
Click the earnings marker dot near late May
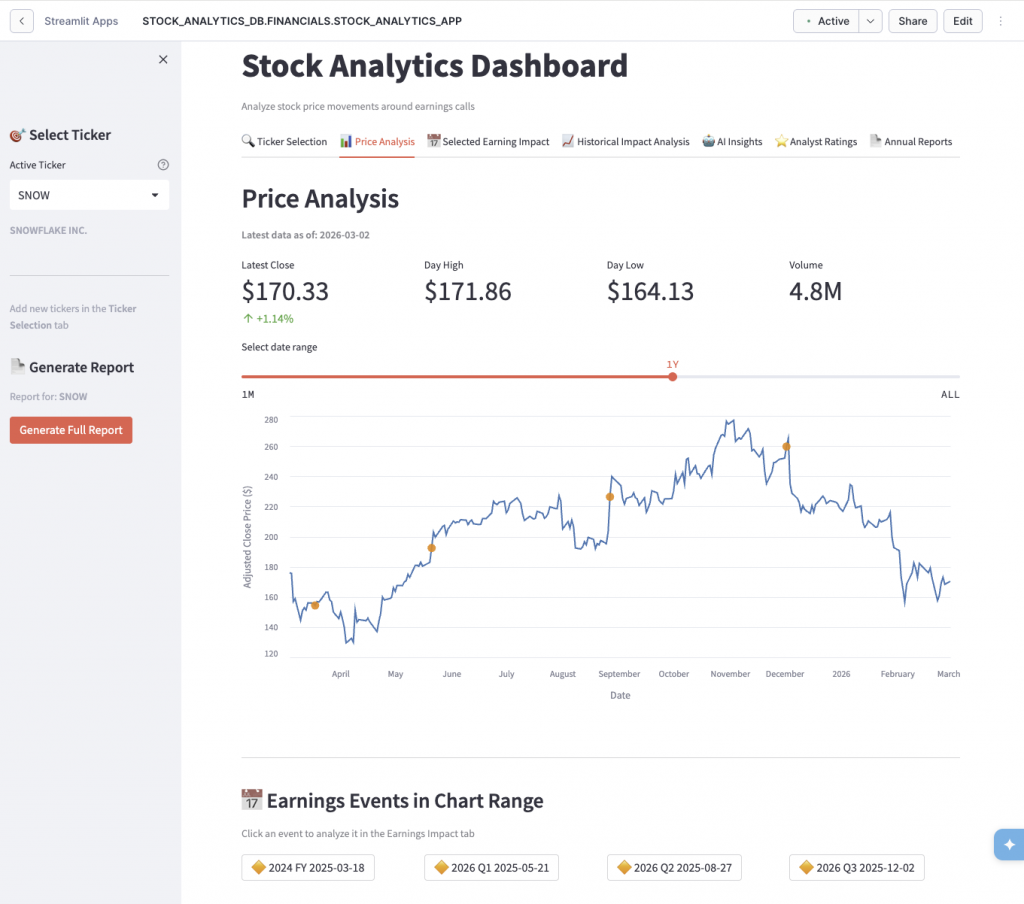tap(431, 548)
